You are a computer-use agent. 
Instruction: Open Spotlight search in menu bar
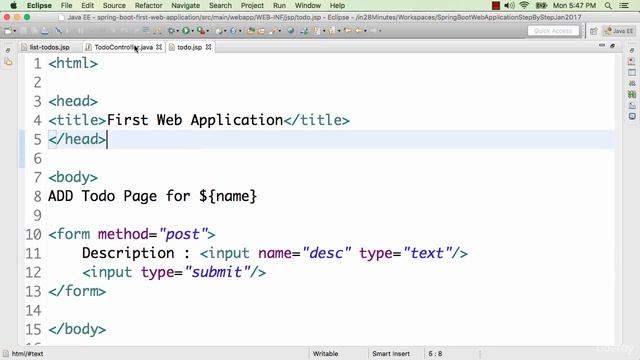[608, 6]
